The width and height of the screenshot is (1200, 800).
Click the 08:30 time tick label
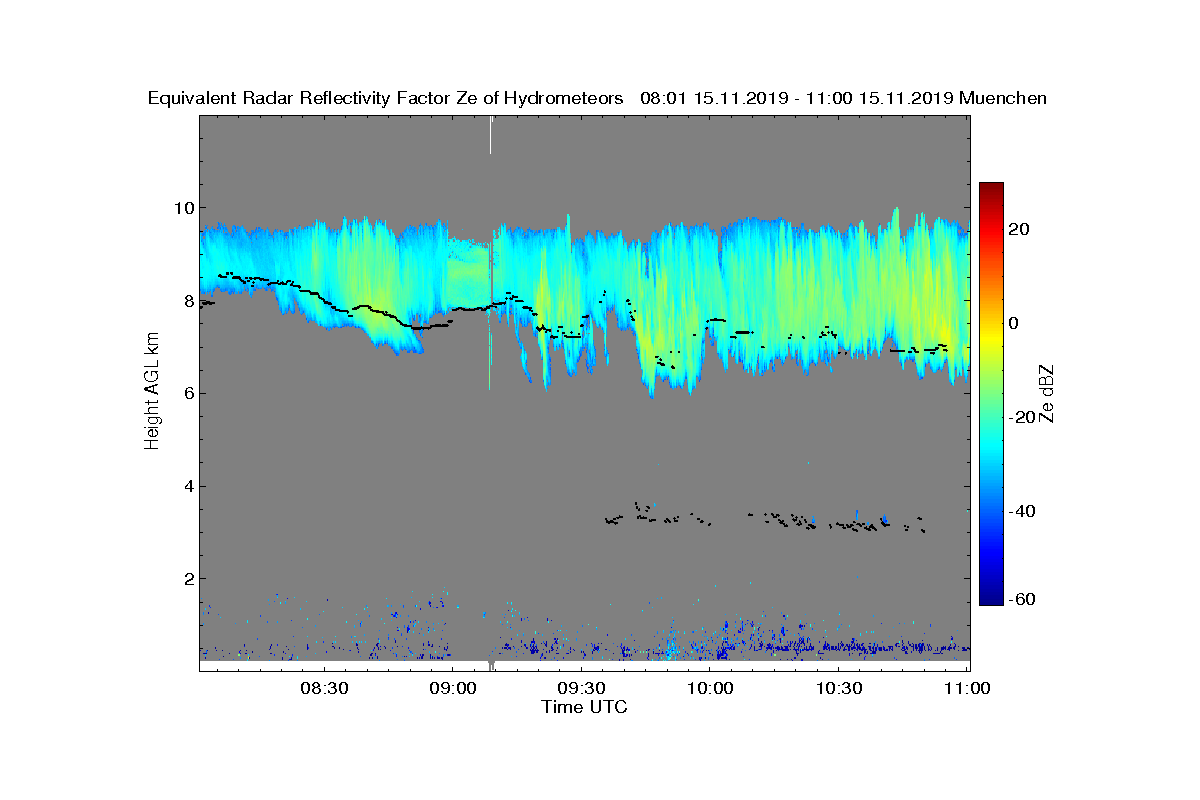click(323, 688)
